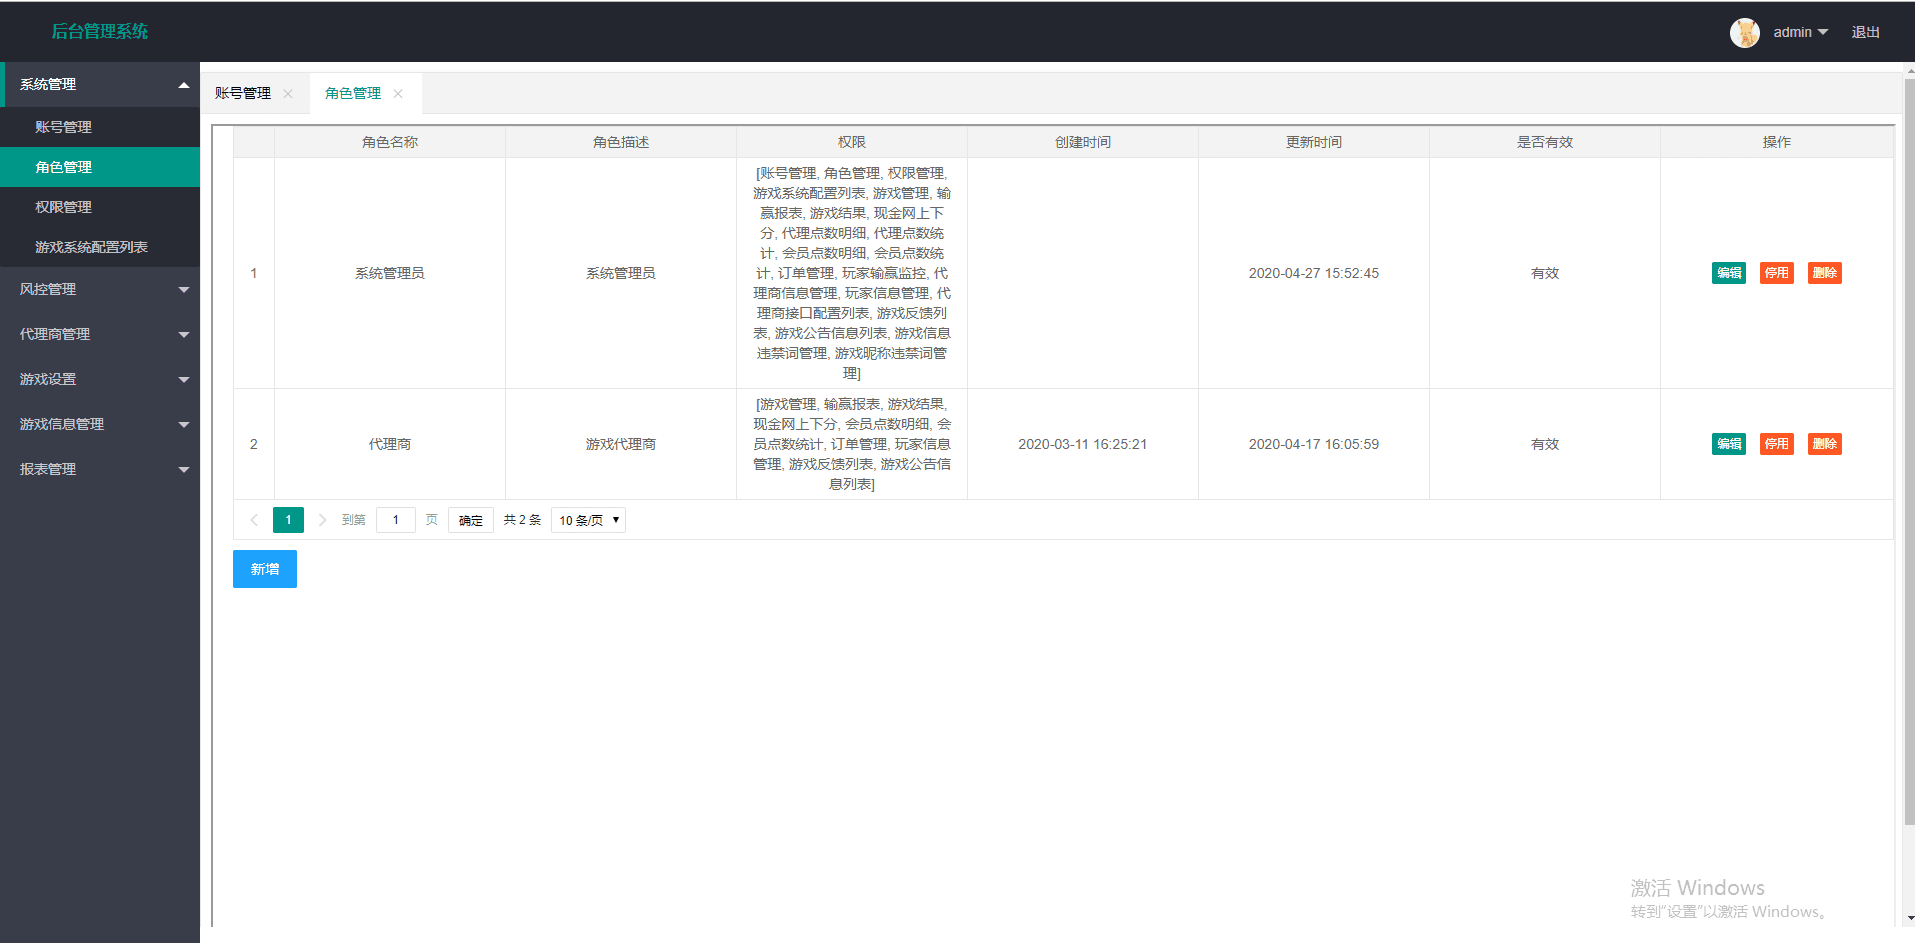The width and height of the screenshot is (1915, 943).
Task: Delete the 代理商 role
Action: (x=1824, y=444)
